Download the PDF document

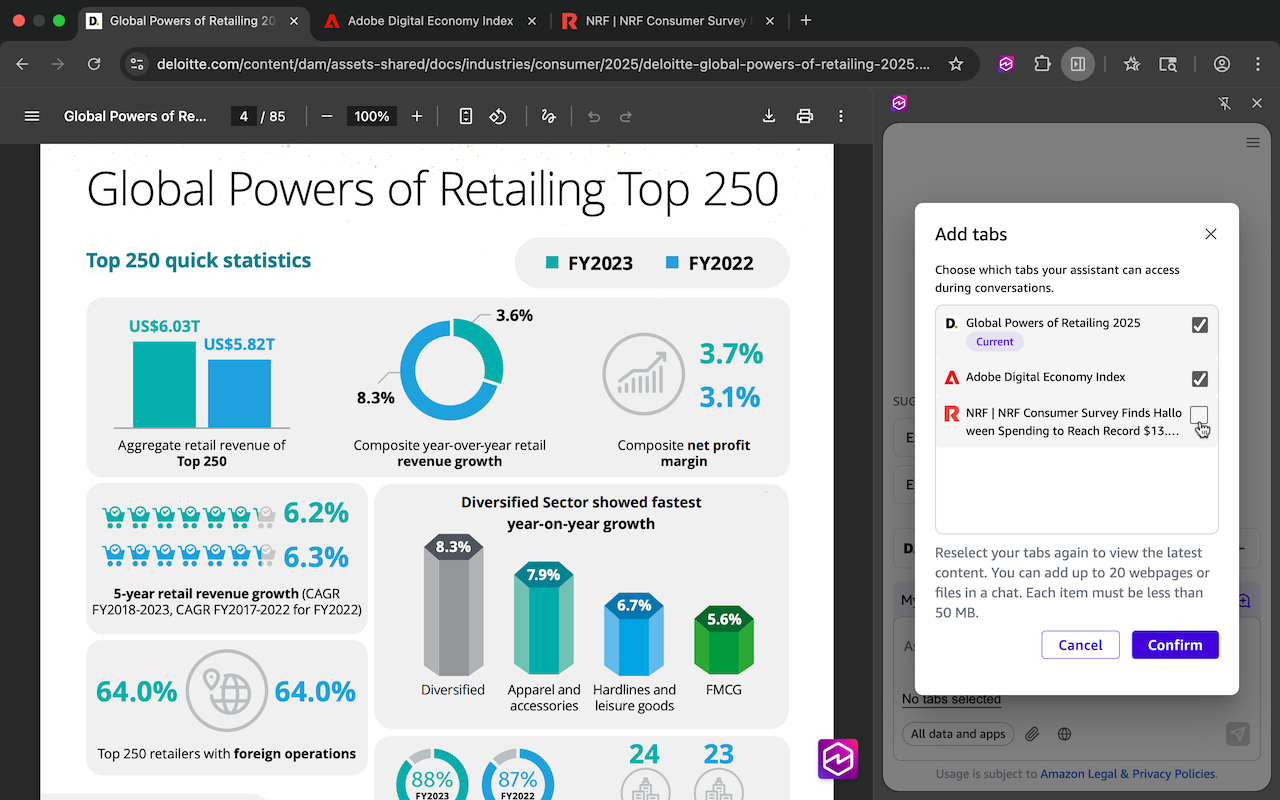[x=769, y=116]
